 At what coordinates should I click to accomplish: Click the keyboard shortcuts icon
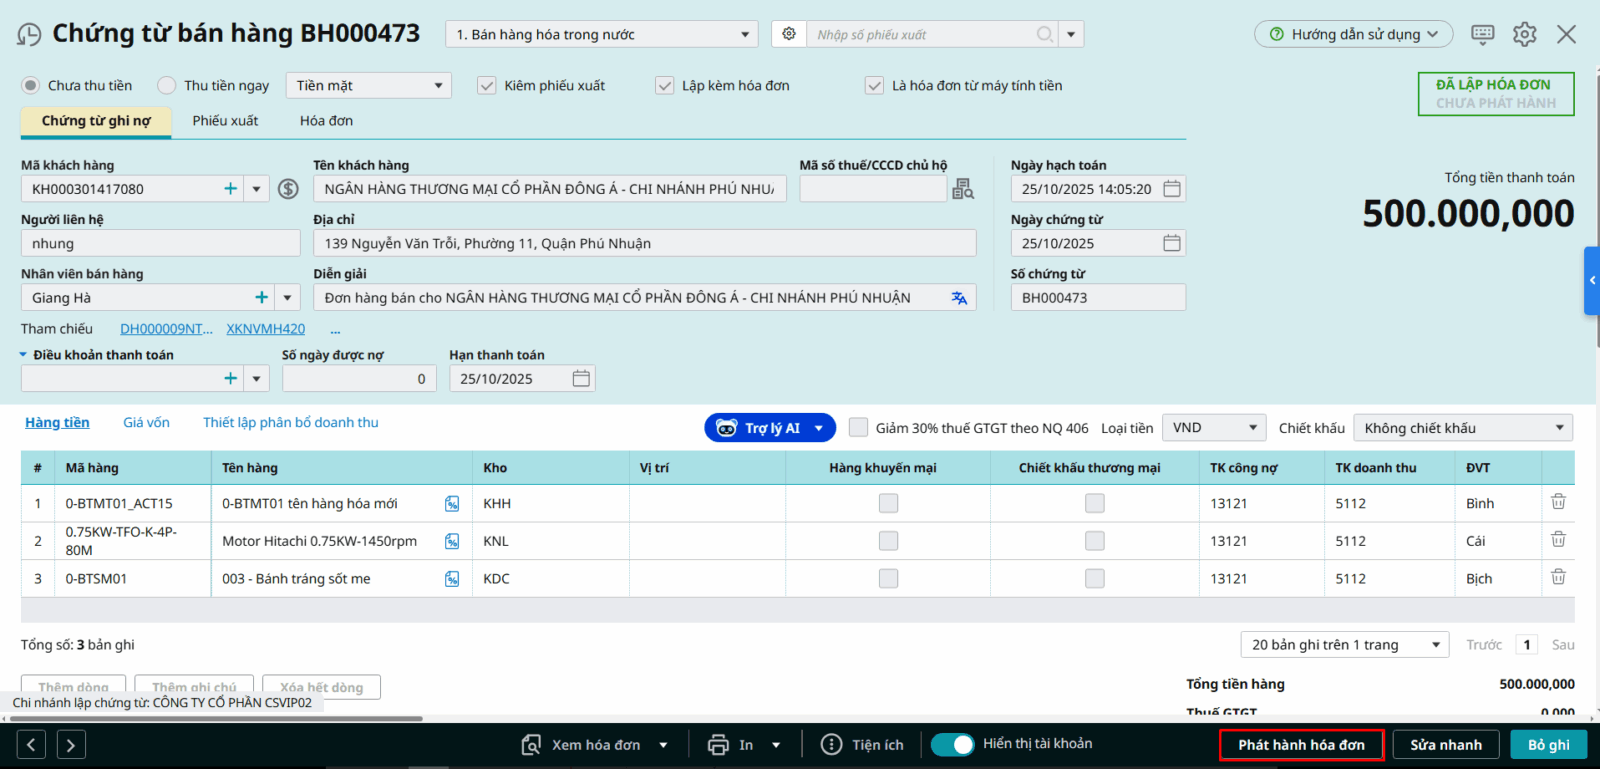coord(1482,34)
